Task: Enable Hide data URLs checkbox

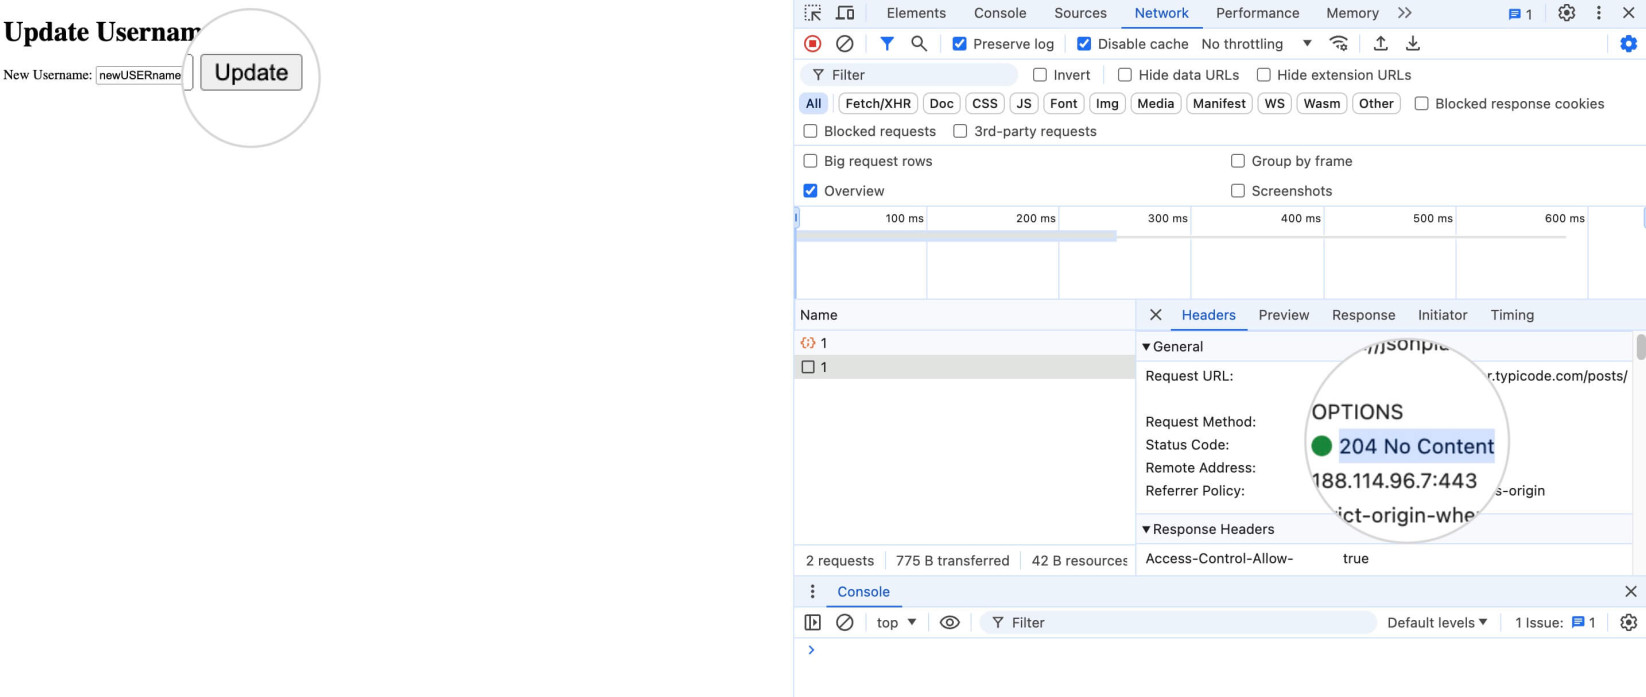Action: (1125, 75)
